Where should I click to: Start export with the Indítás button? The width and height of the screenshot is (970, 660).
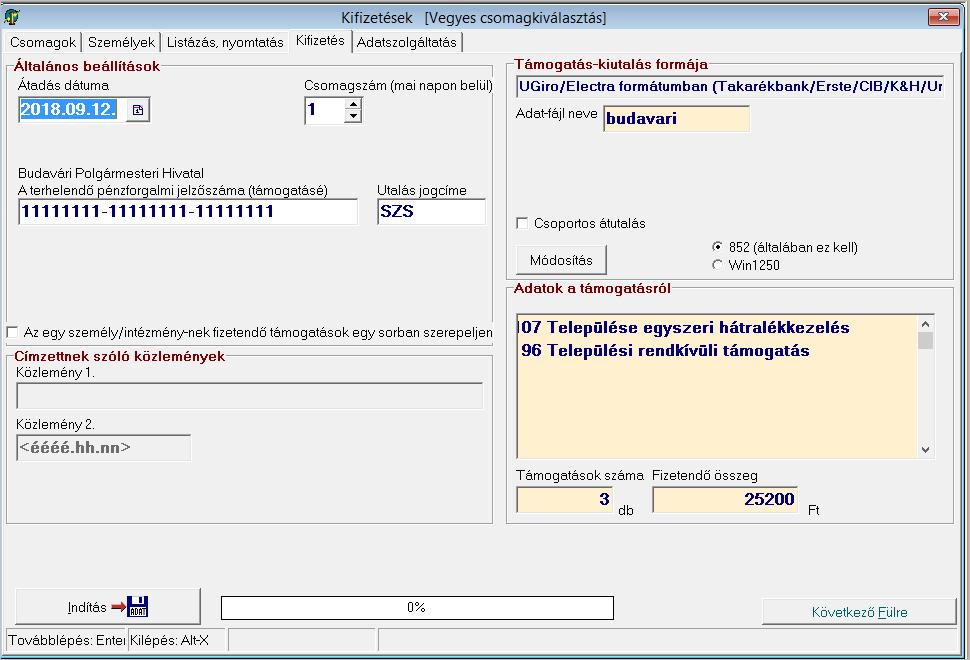point(108,607)
